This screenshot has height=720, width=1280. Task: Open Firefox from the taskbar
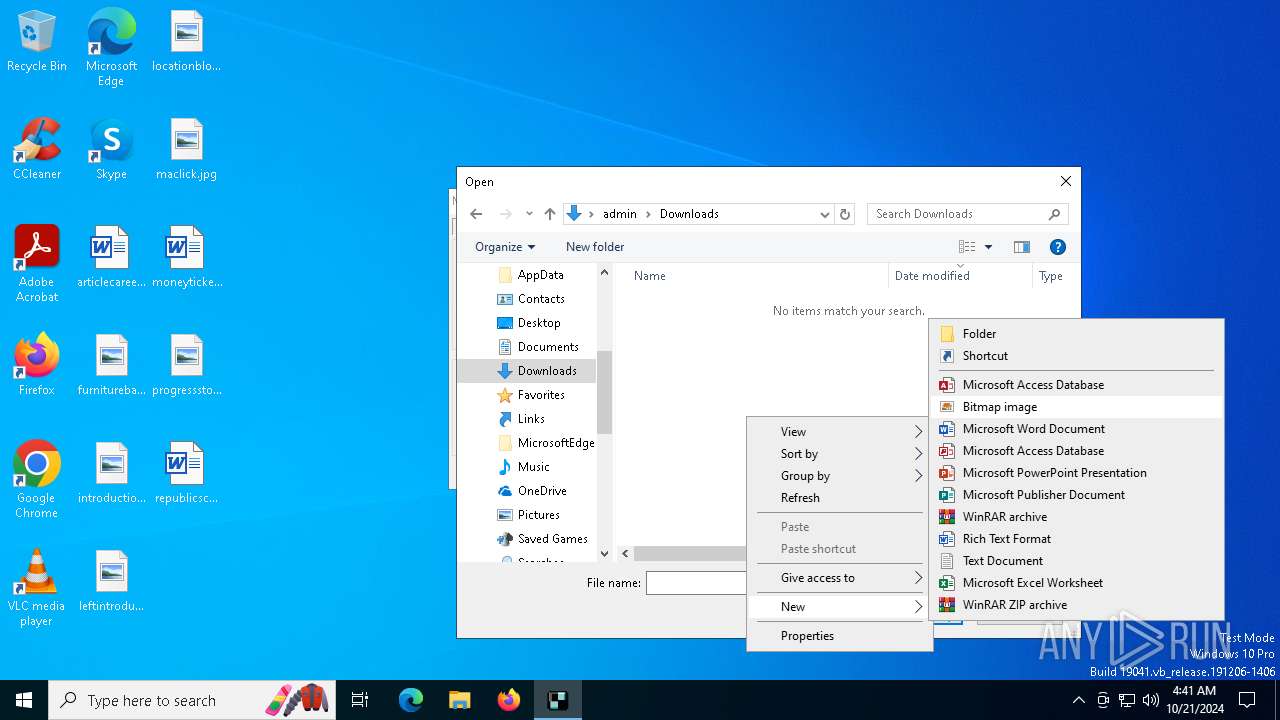pyautogui.click(x=508, y=700)
